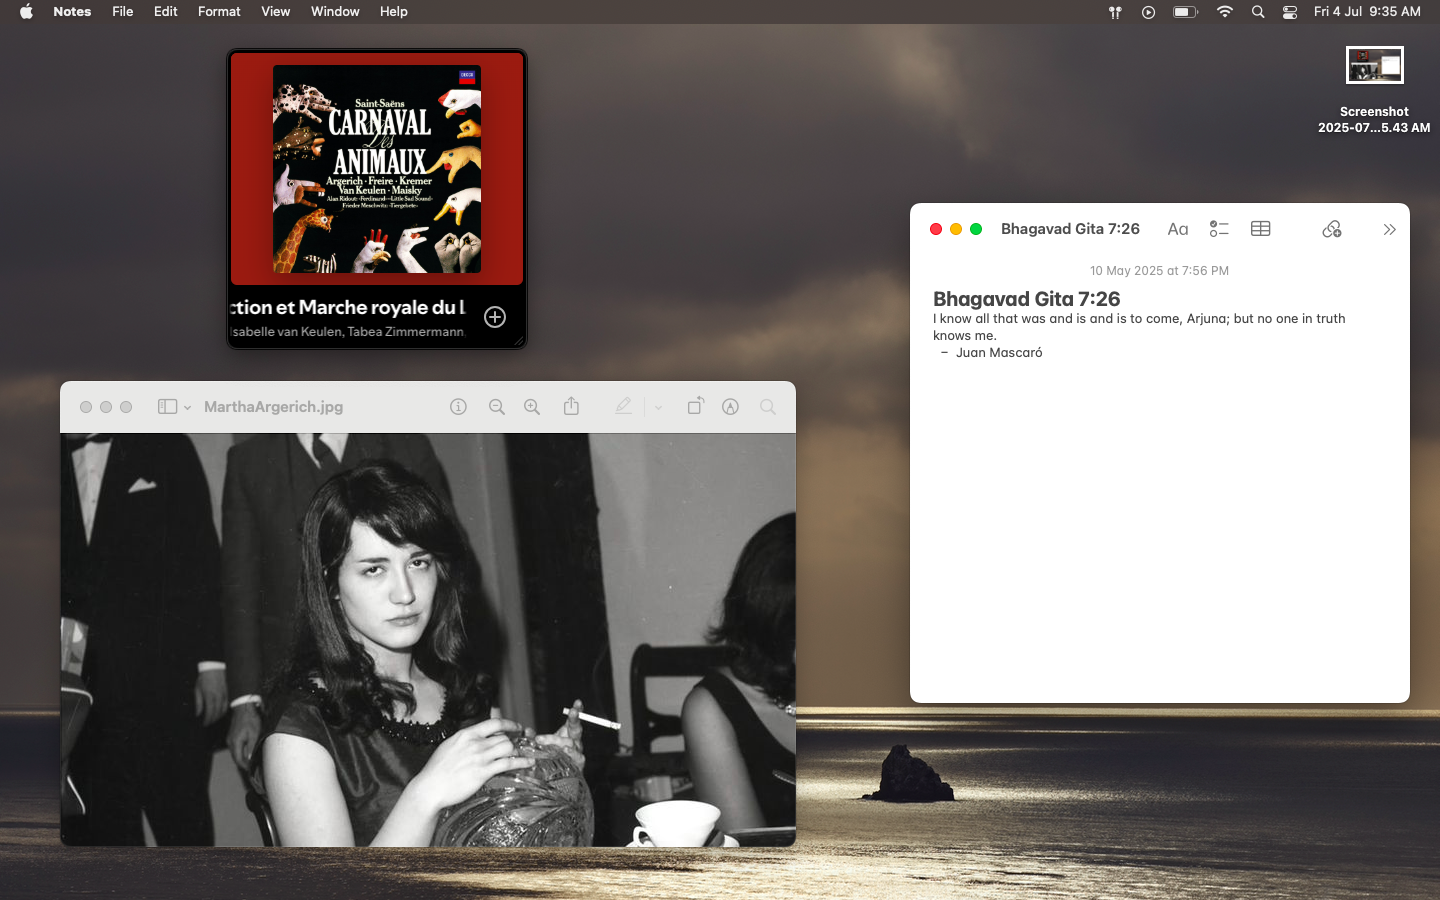Expand the highlight options chevron in Preview
The height and width of the screenshot is (900, 1440).
coord(658,408)
